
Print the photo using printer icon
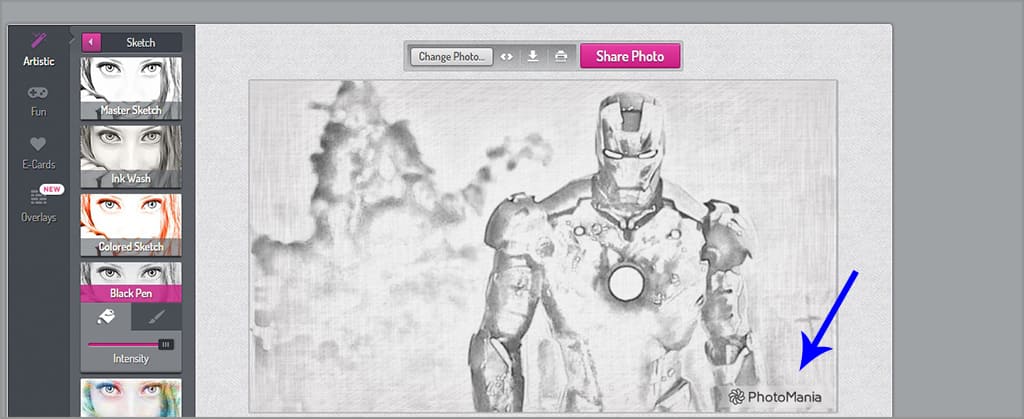click(x=561, y=56)
